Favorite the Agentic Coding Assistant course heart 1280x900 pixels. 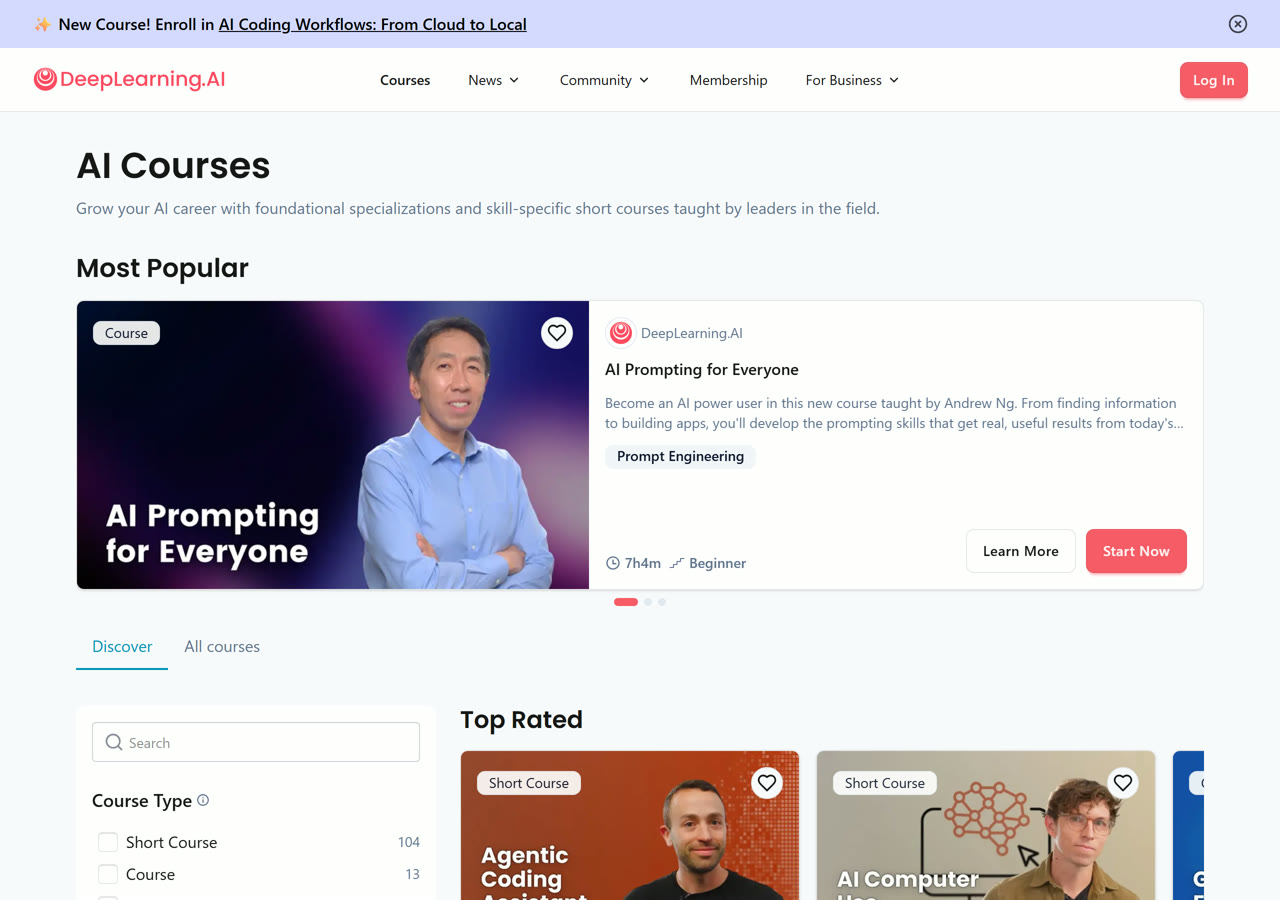[x=767, y=783]
